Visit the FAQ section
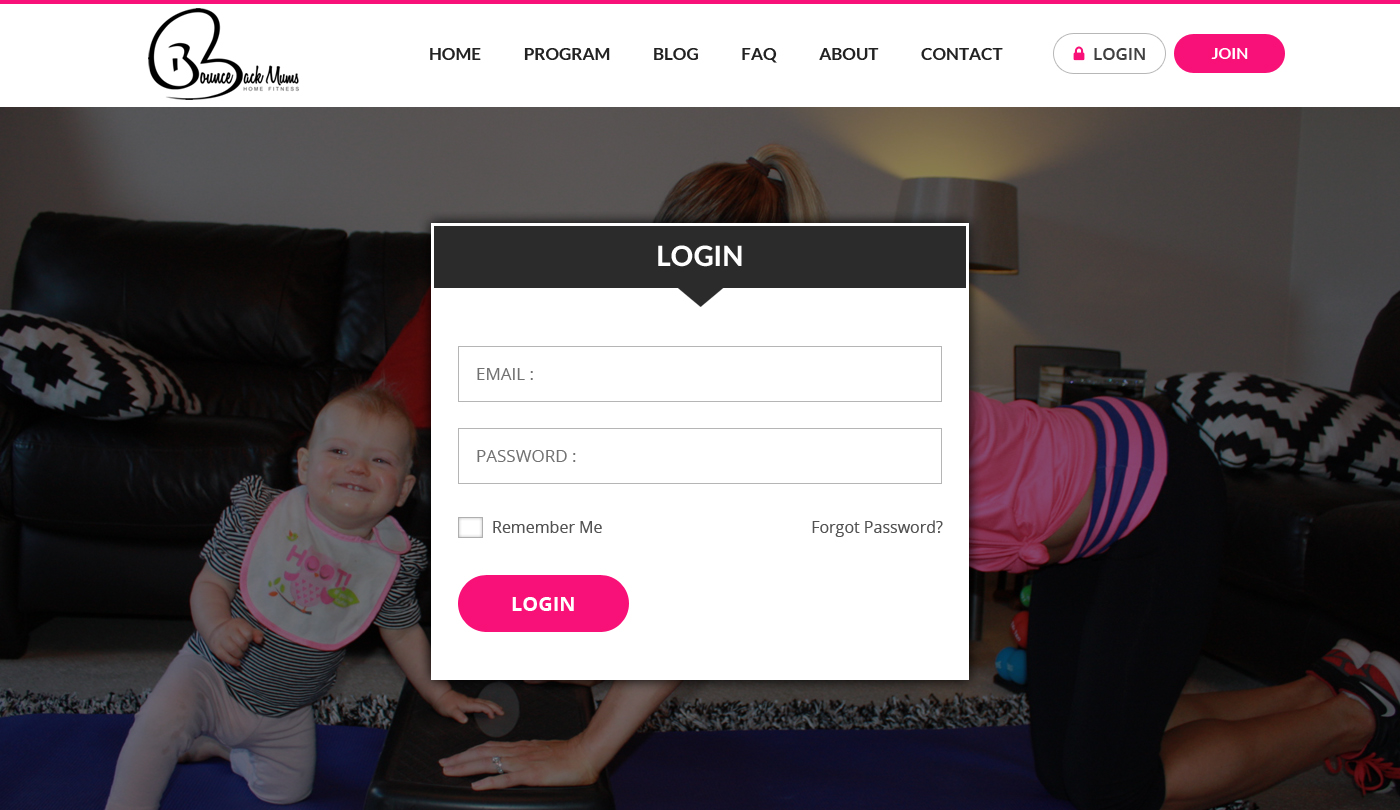 pyautogui.click(x=759, y=54)
